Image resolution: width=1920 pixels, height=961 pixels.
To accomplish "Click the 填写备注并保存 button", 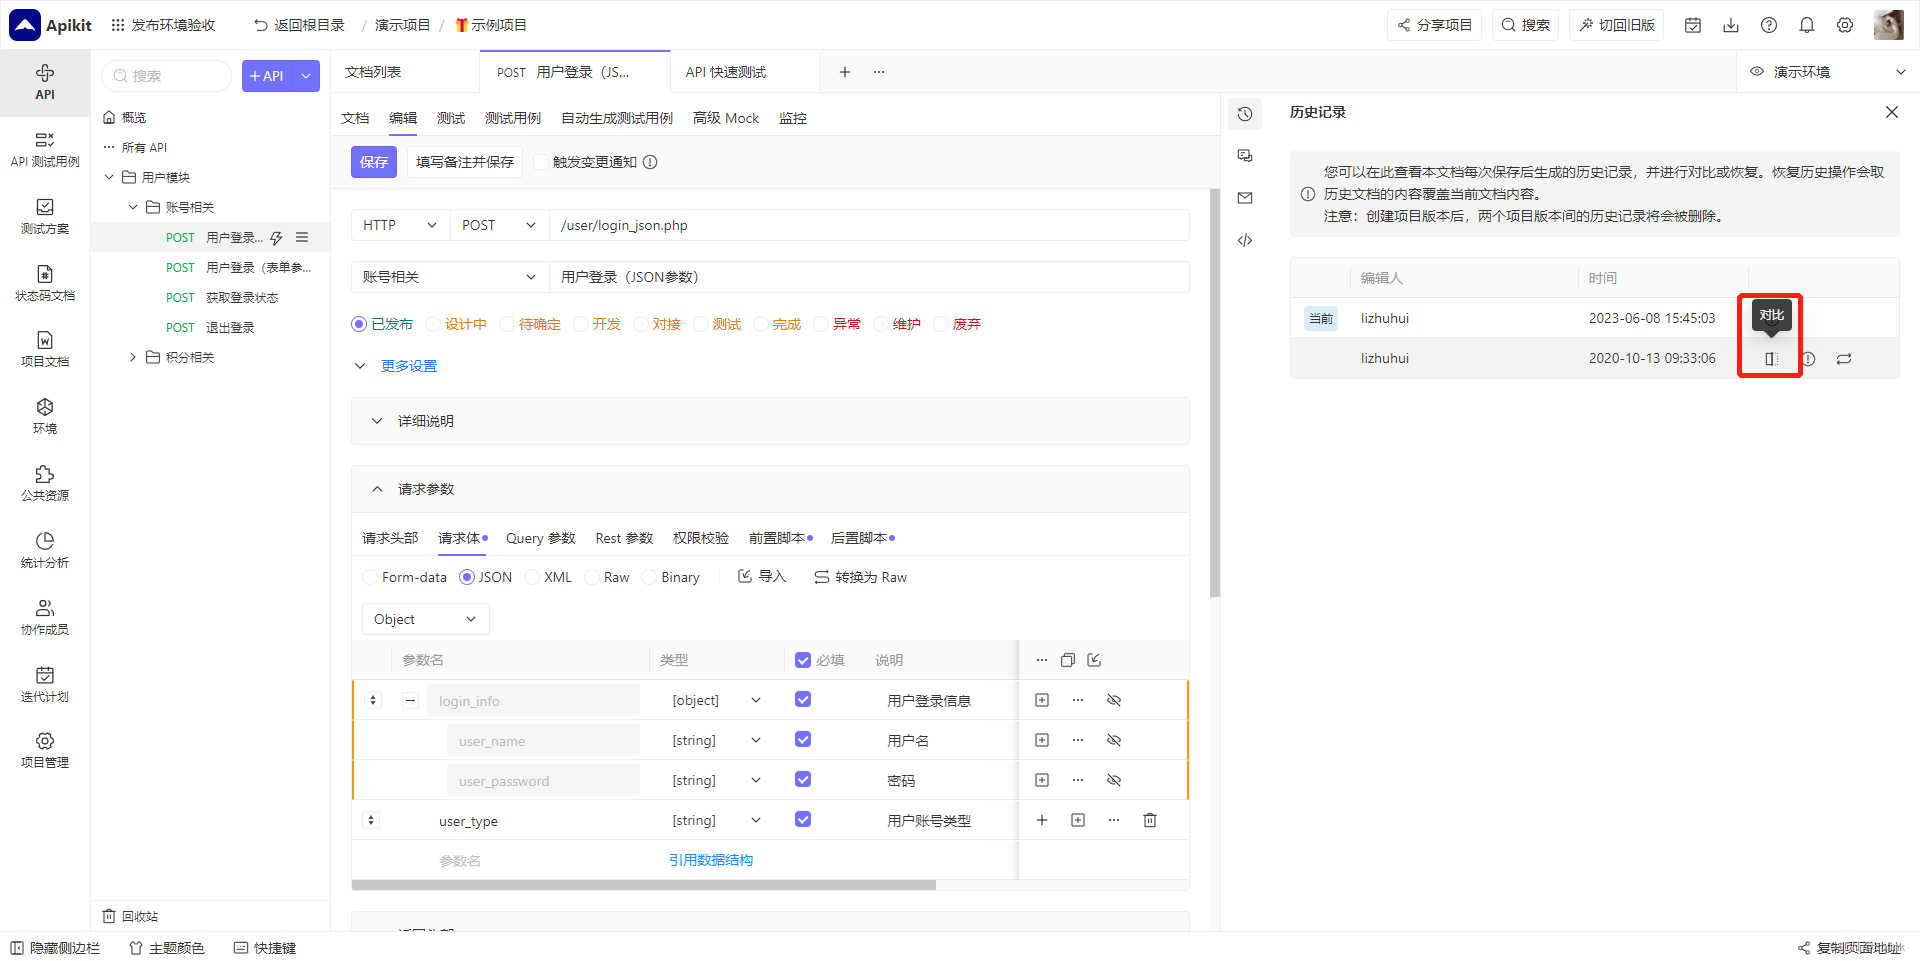I will [x=465, y=162].
